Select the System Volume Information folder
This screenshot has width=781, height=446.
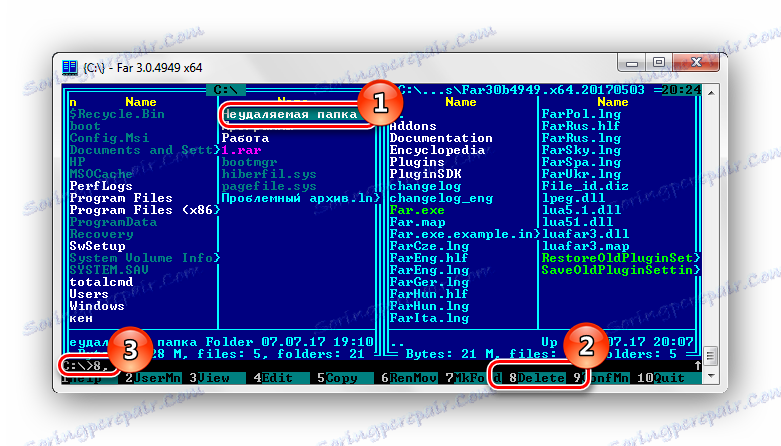[x=144, y=258]
